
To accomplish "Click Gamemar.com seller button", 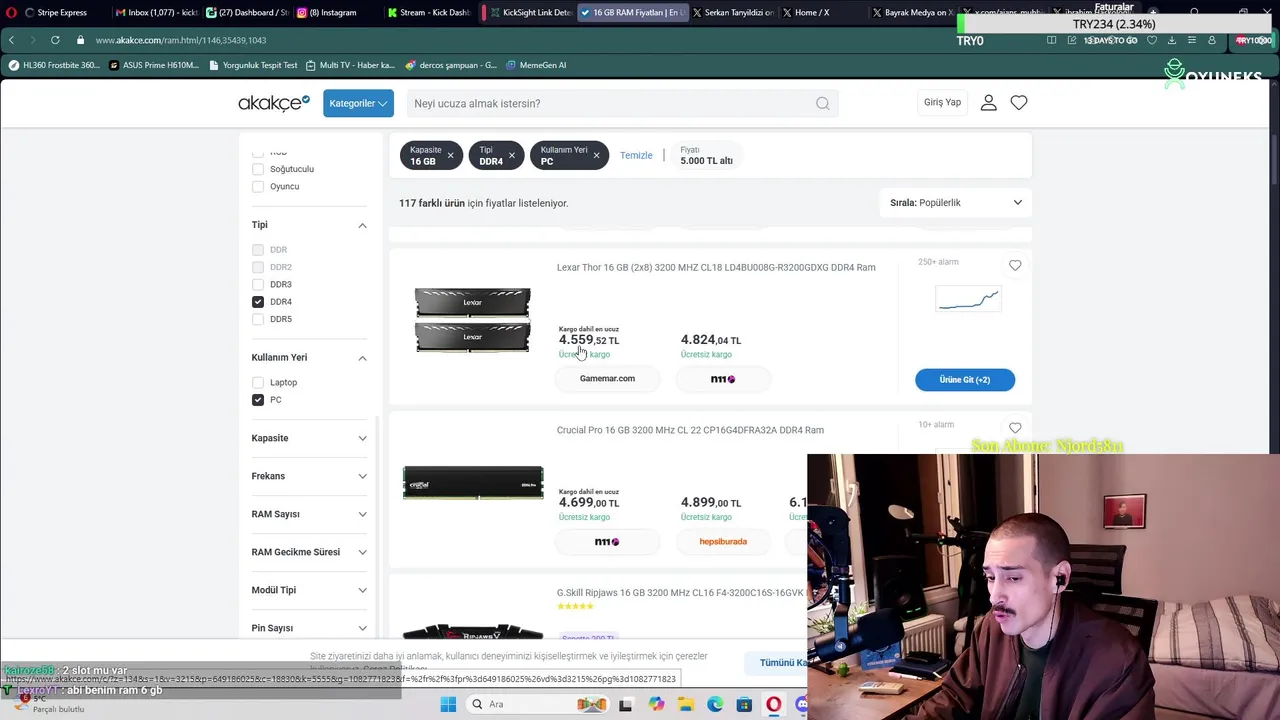I will [x=607, y=379].
